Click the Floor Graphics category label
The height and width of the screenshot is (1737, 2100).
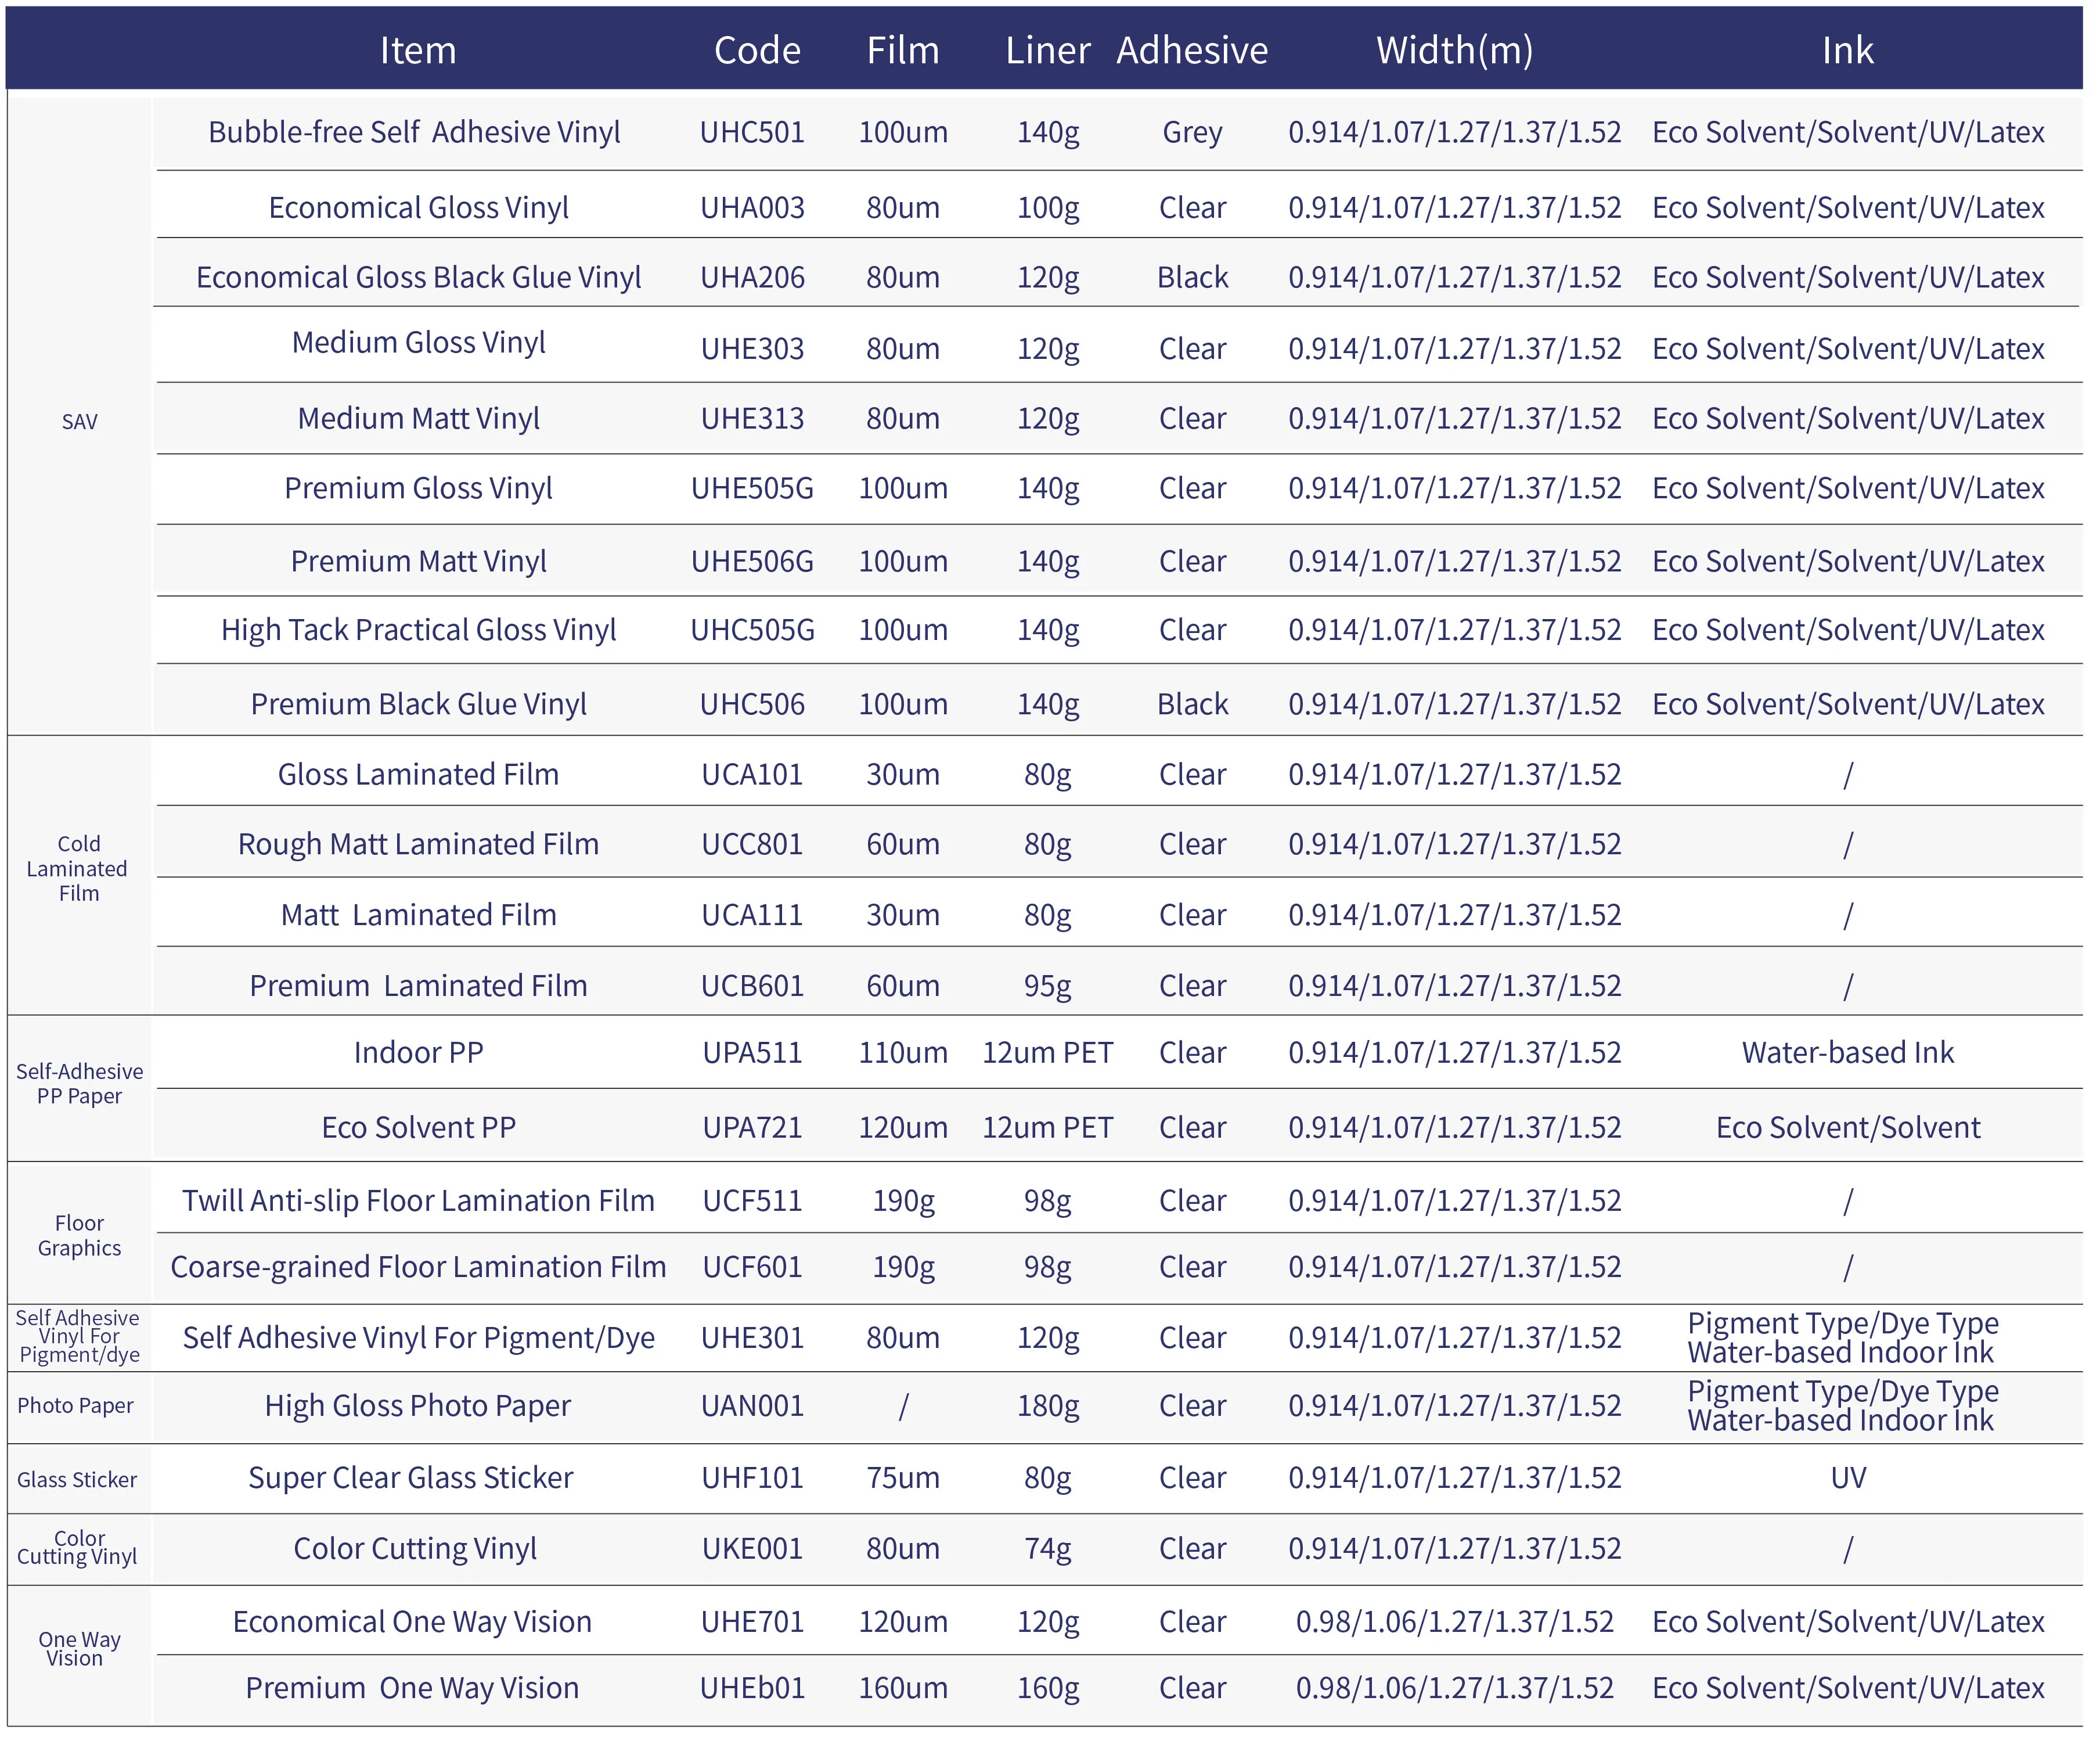(80, 1235)
